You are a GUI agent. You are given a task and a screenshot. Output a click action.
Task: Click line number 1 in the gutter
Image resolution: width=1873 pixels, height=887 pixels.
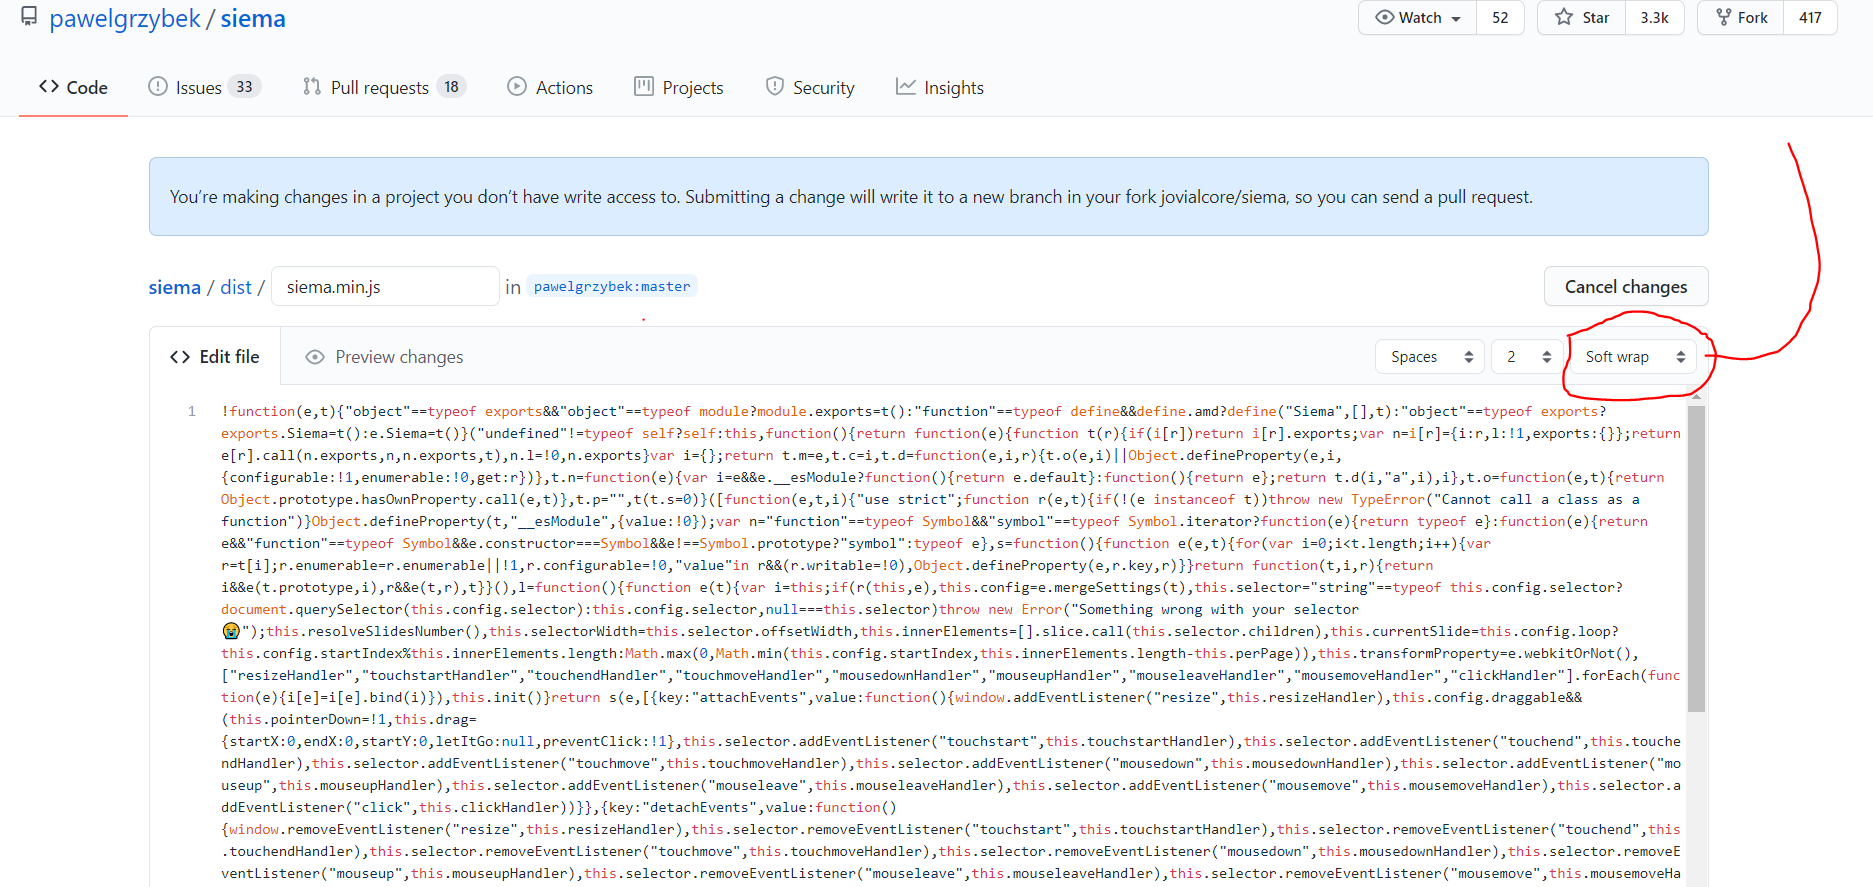pos(192,411)
